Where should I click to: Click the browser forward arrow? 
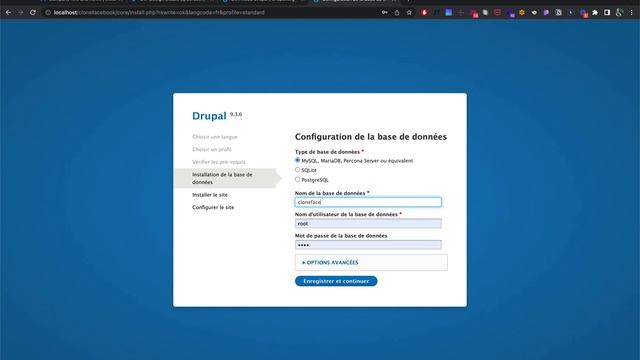pos(20,13)
